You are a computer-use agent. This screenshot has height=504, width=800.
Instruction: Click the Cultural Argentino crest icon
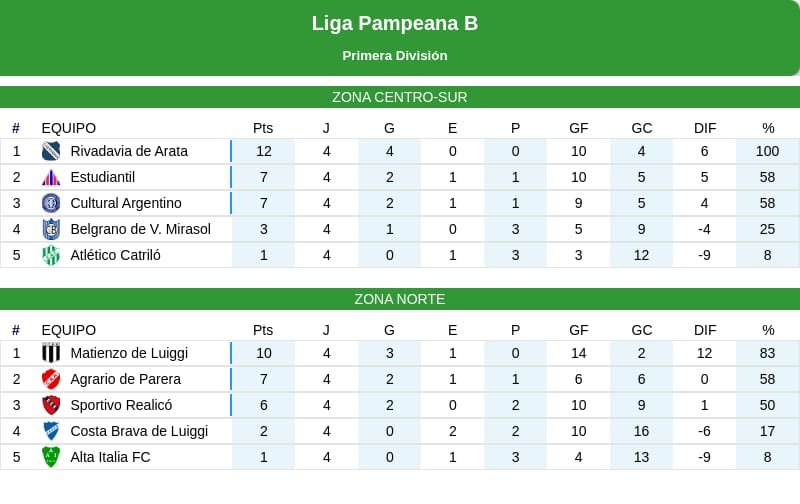[51, 203]
